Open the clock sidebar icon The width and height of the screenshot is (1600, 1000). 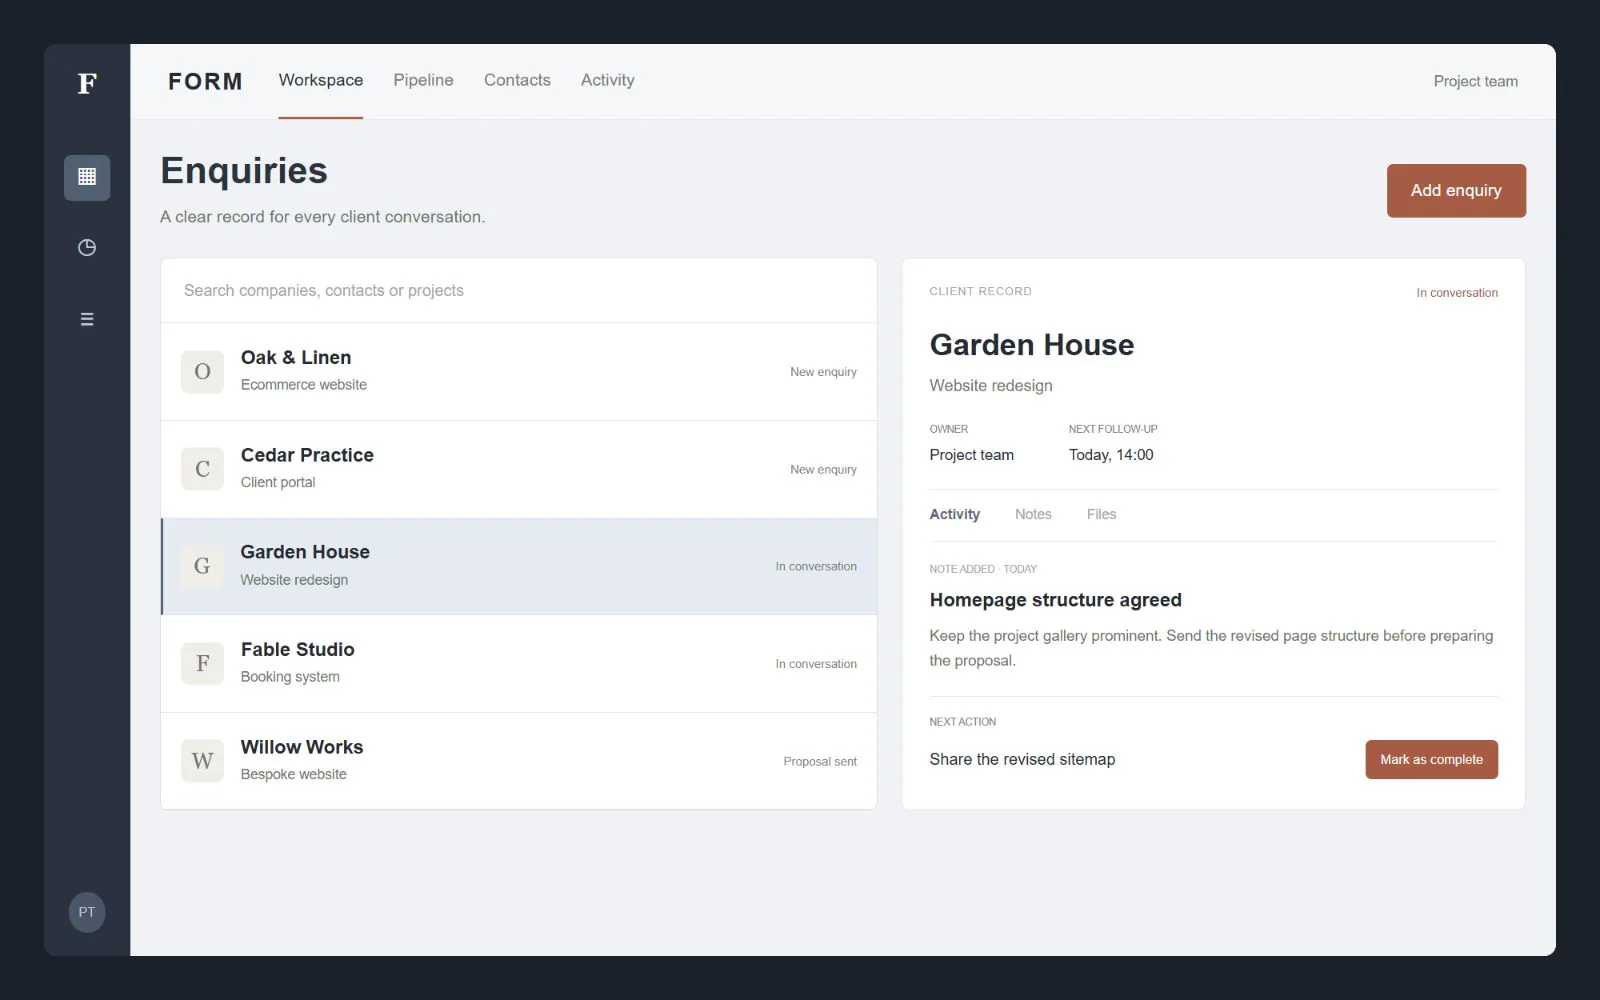[87, 247]
